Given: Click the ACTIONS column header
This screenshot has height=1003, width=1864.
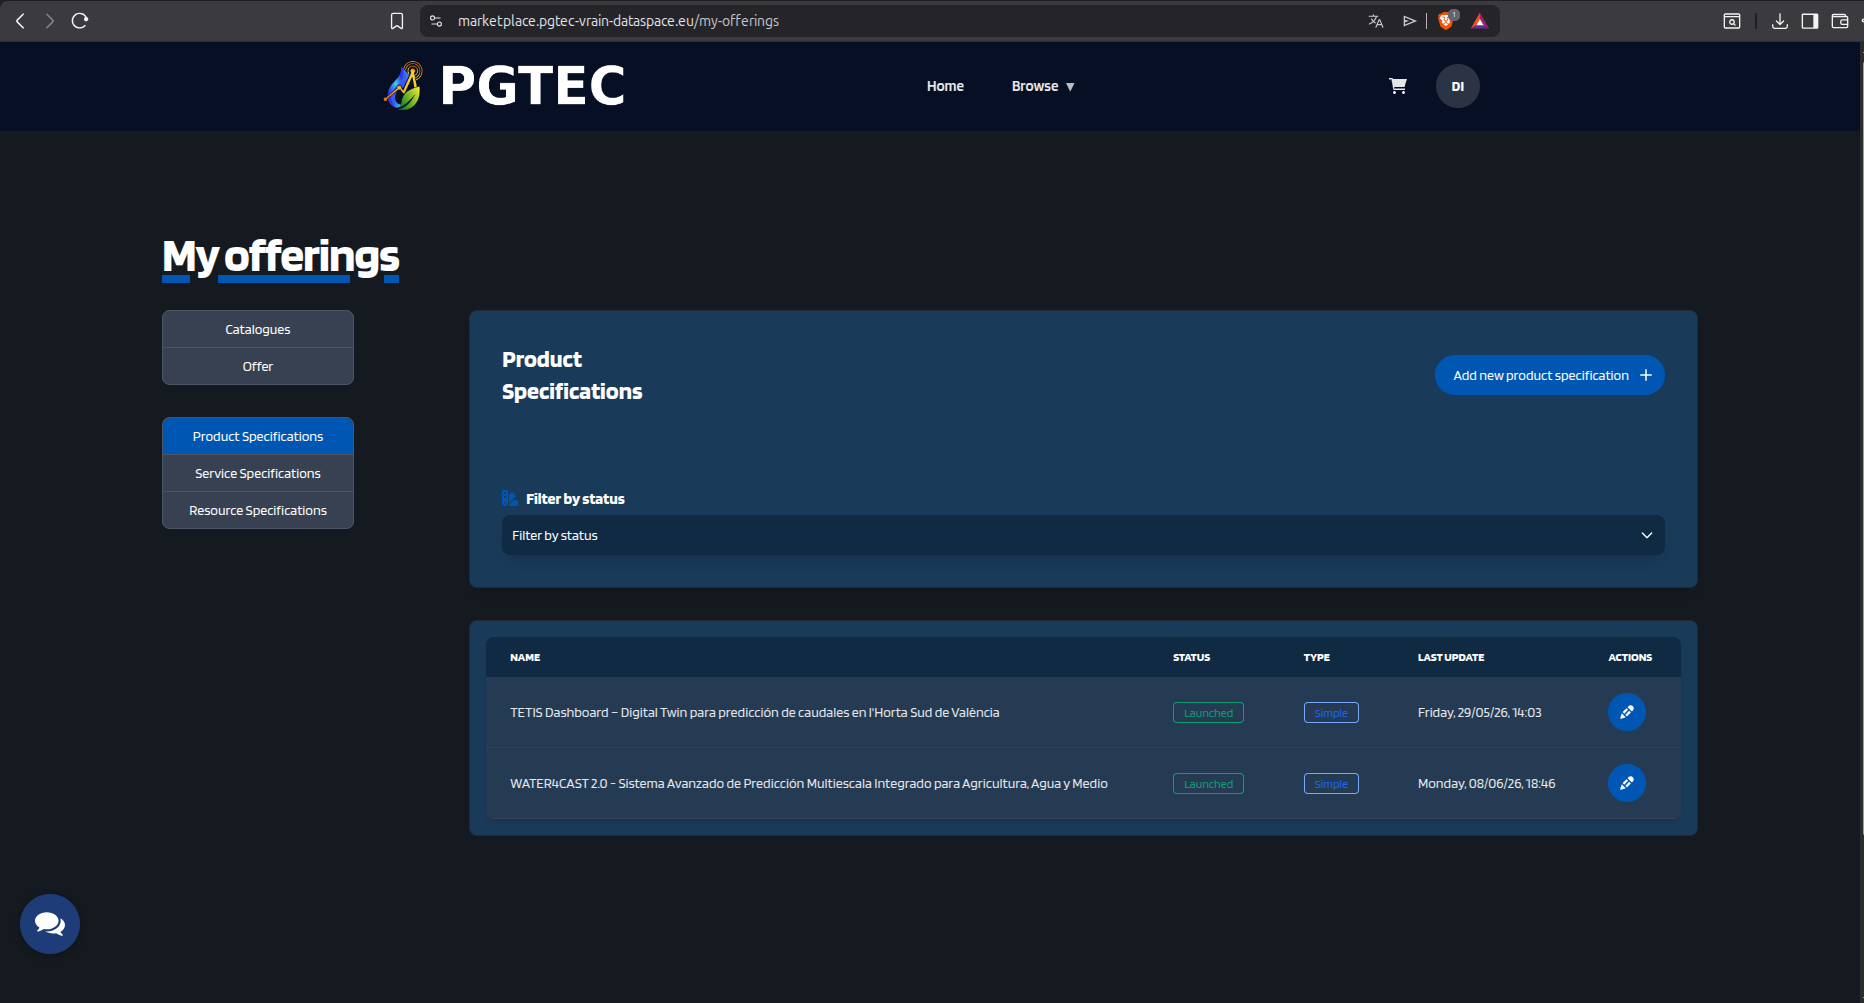Looking at the screenshot, I should (x=1630, y=658).
